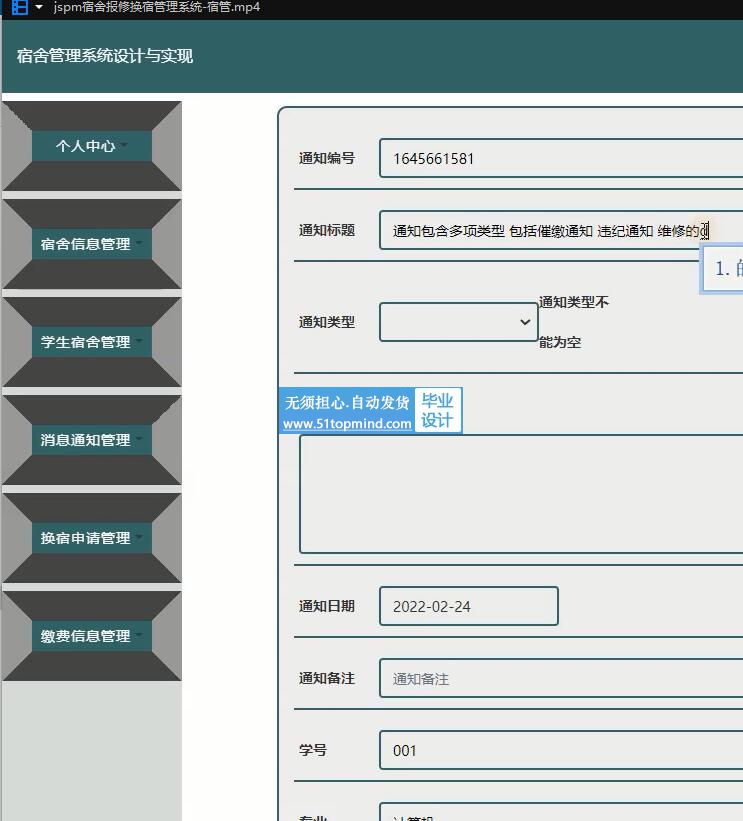Click the video title jspm宿舍报修换宿管理系统-宿管.mp4

(157, 7)
